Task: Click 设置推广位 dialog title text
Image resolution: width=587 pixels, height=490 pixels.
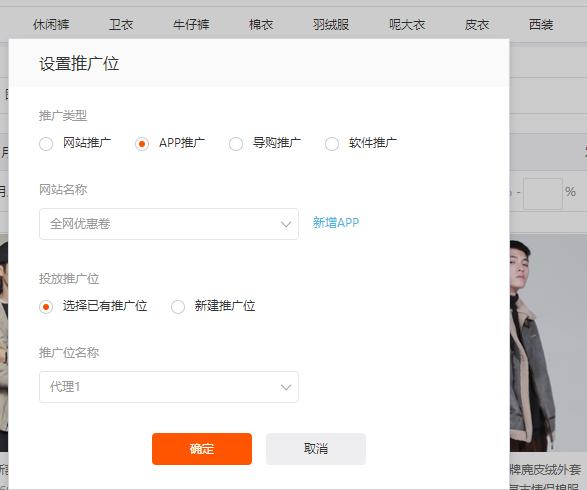Action: point(79,64)
